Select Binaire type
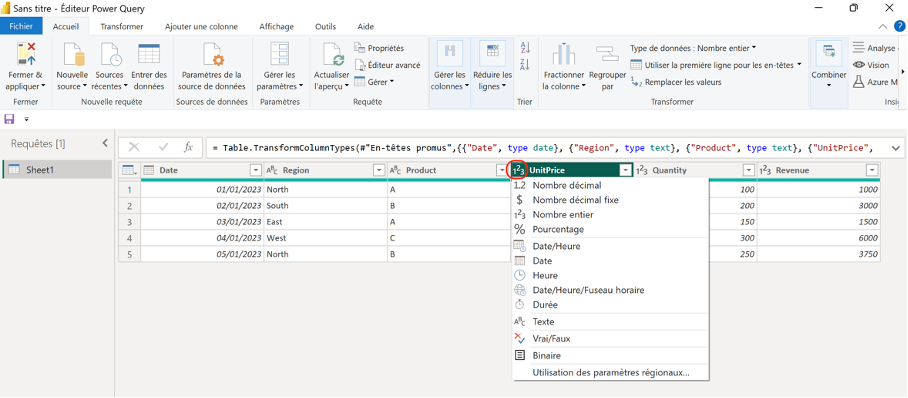Screen dimensions: 908x398 610,356
